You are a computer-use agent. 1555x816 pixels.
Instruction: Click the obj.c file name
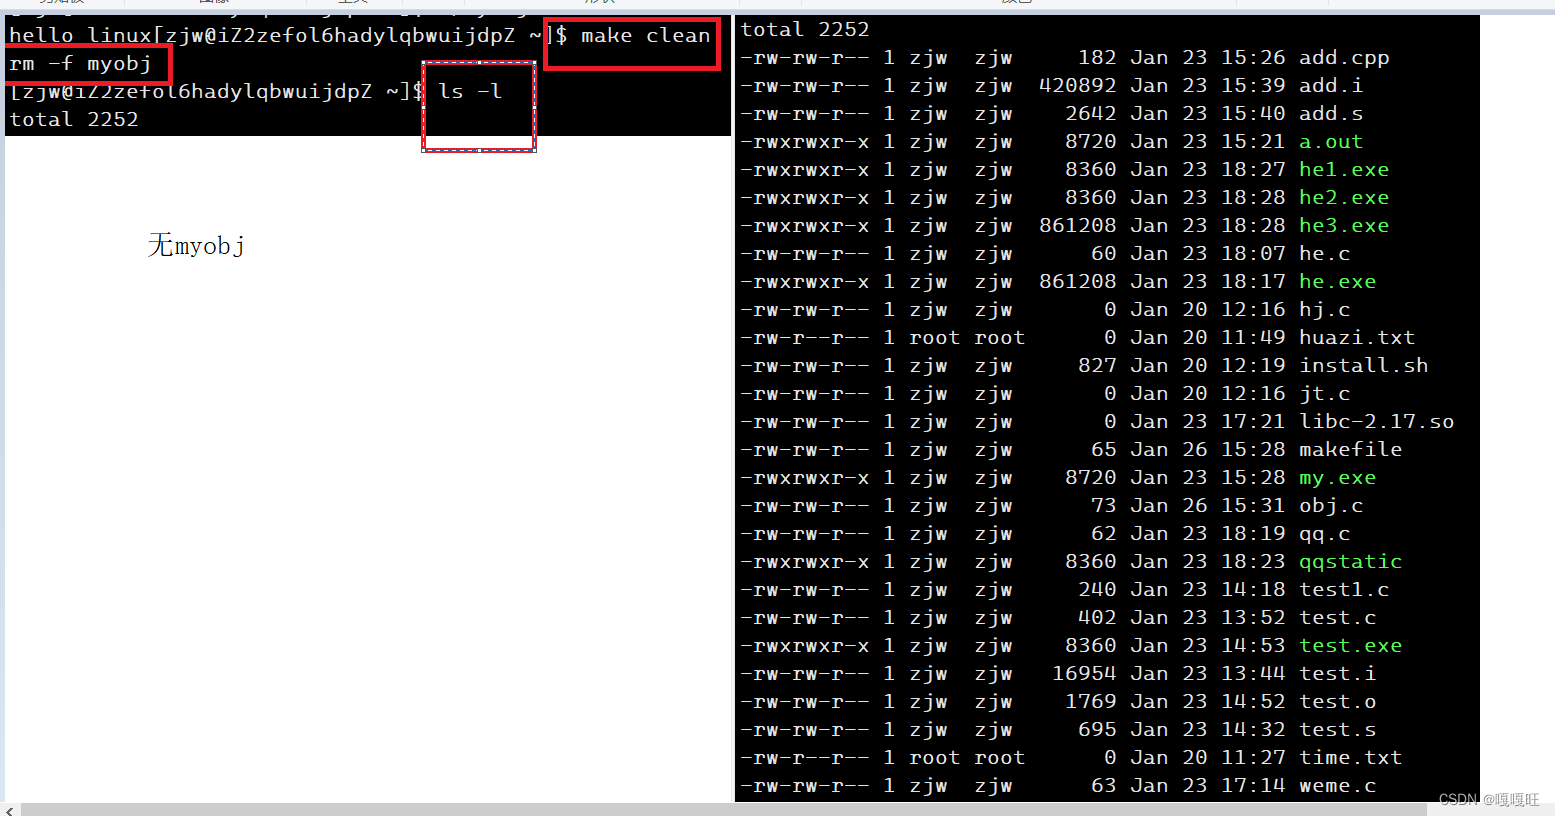click(x=1330, y=506)
